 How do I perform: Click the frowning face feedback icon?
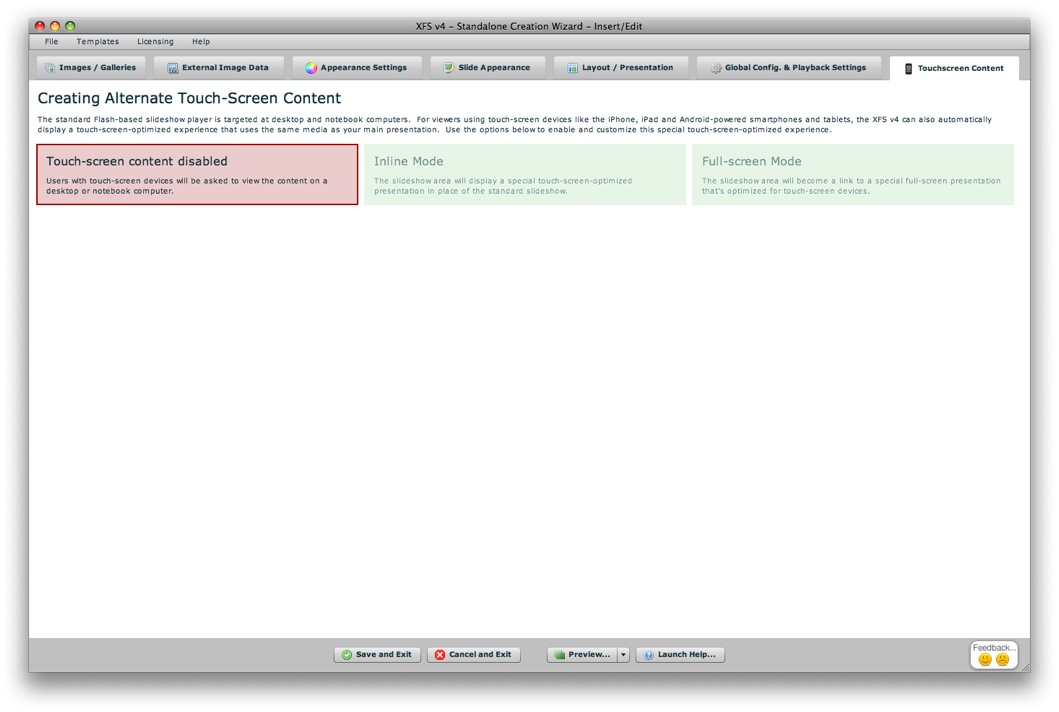tap(1002, 660)
